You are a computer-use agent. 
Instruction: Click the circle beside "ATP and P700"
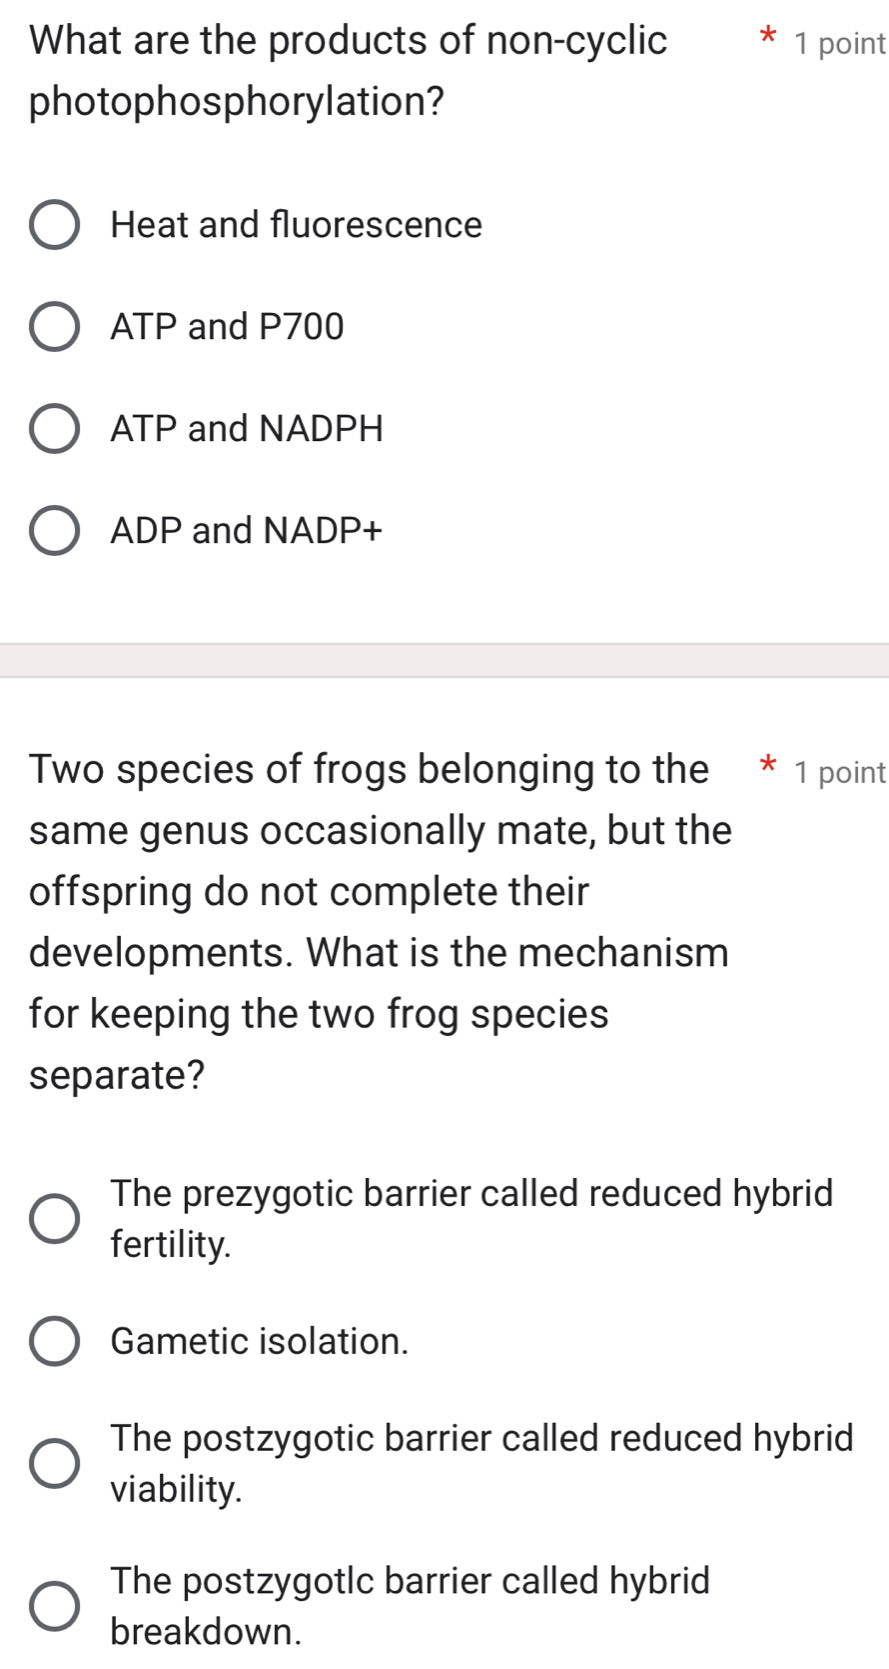[x=55, y=327]
